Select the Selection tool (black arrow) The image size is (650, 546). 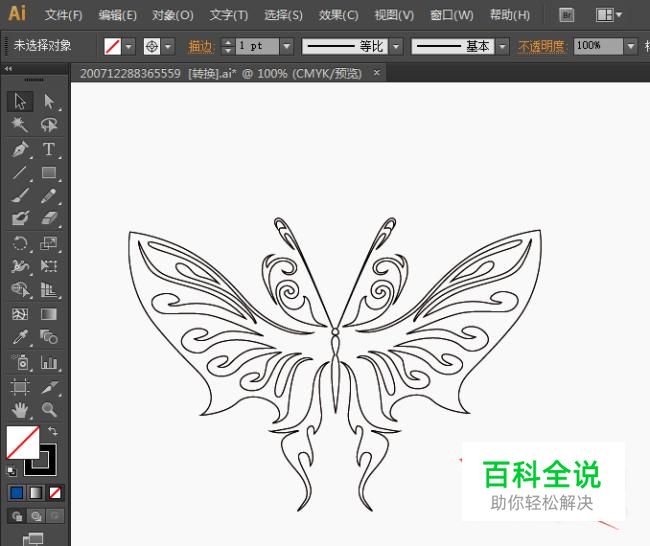(x=19, y=101)
